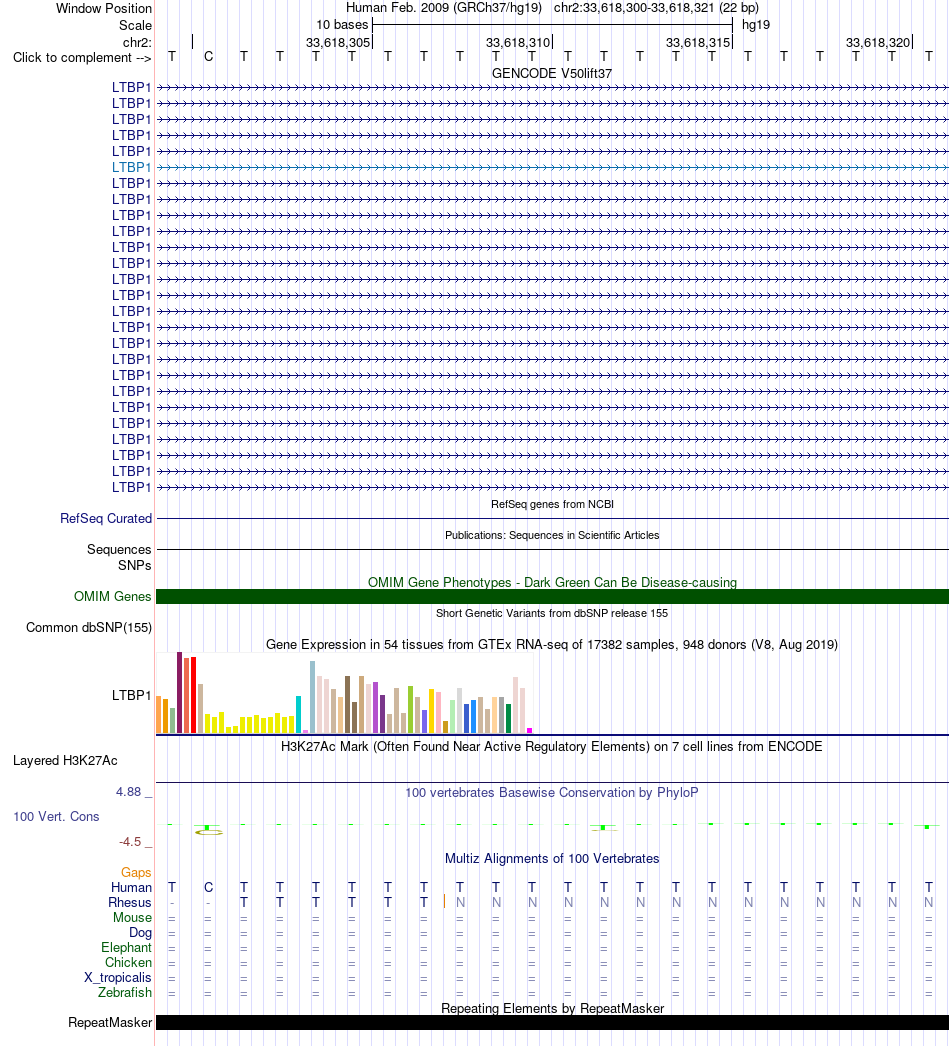950x1046 pixels.
Task: Click the hg19 text beside the scale bar
Action: pyautogui.click(x=756, y=25)
